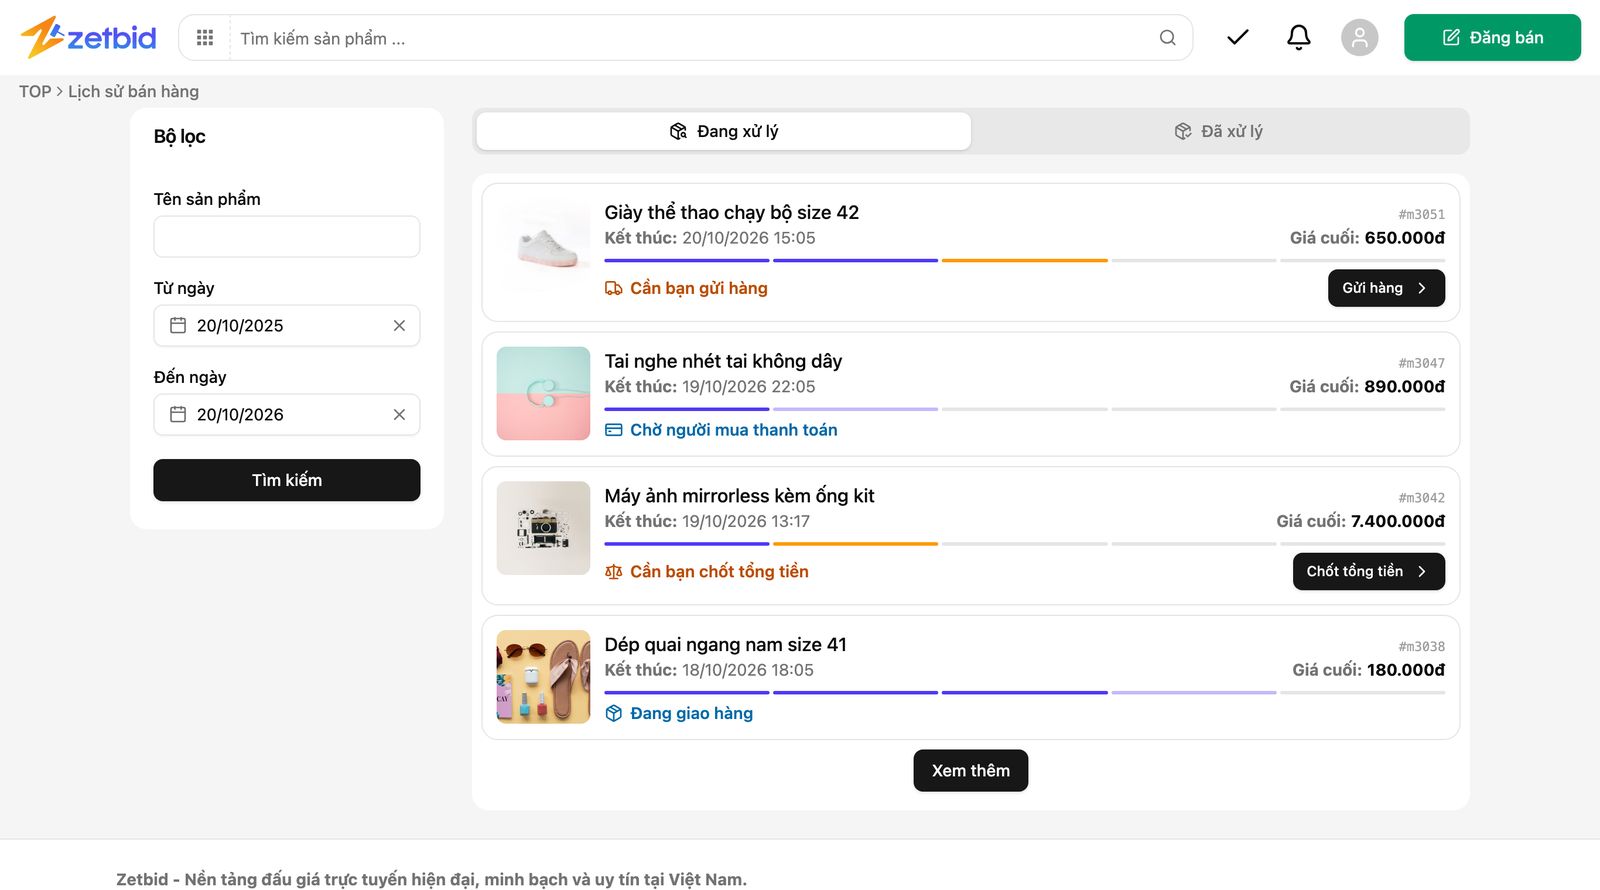Screen dimensions: 1600x890
Task: Click the search magnifier icon
Action: pyautogui.click(x=1167, y=38)
